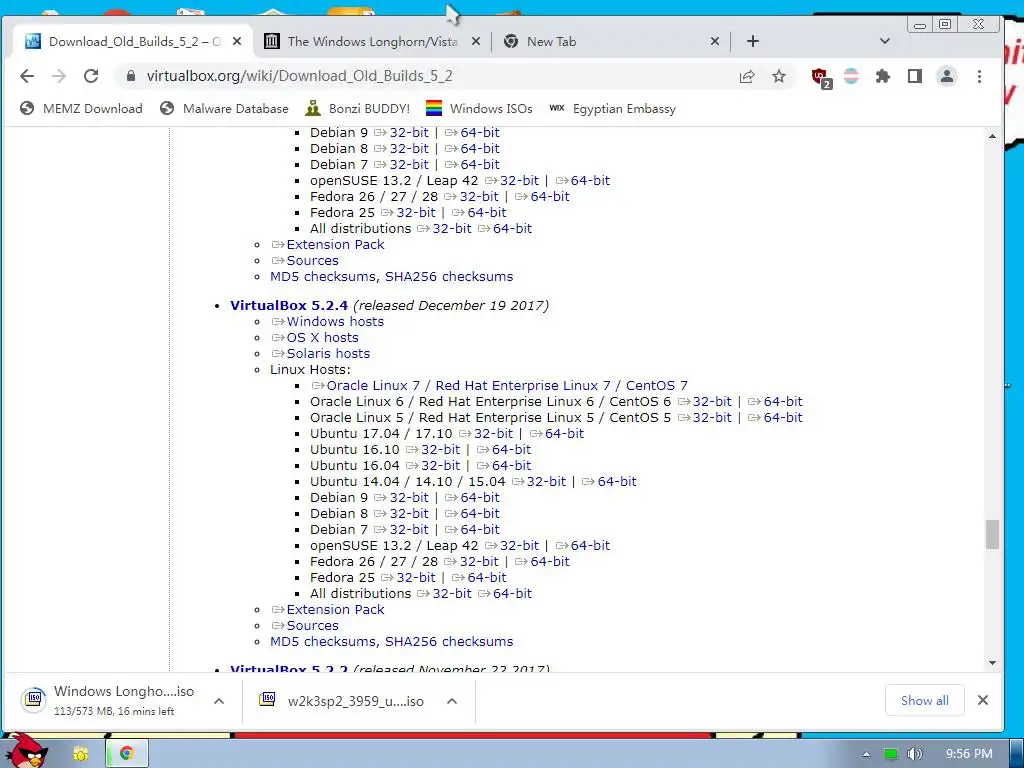Open Oracle Linux 7 / CentOS 7 link
This screenshot has width=1024, height=768.
[x=507, y=385]
